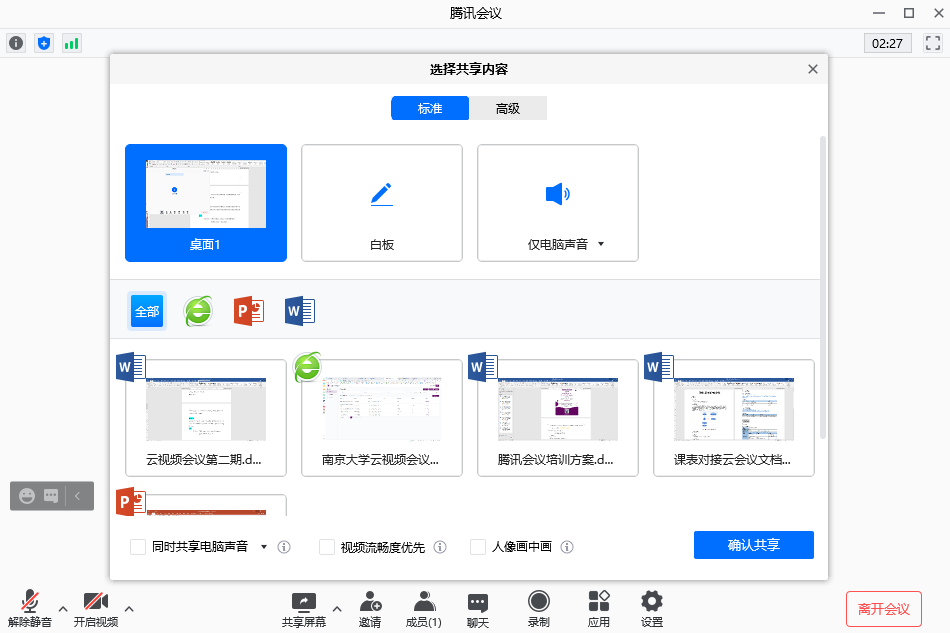Viewport: 950px width, 633px height.
Task: Show info for 同时共享电脑声音
Action: [284, 547]
